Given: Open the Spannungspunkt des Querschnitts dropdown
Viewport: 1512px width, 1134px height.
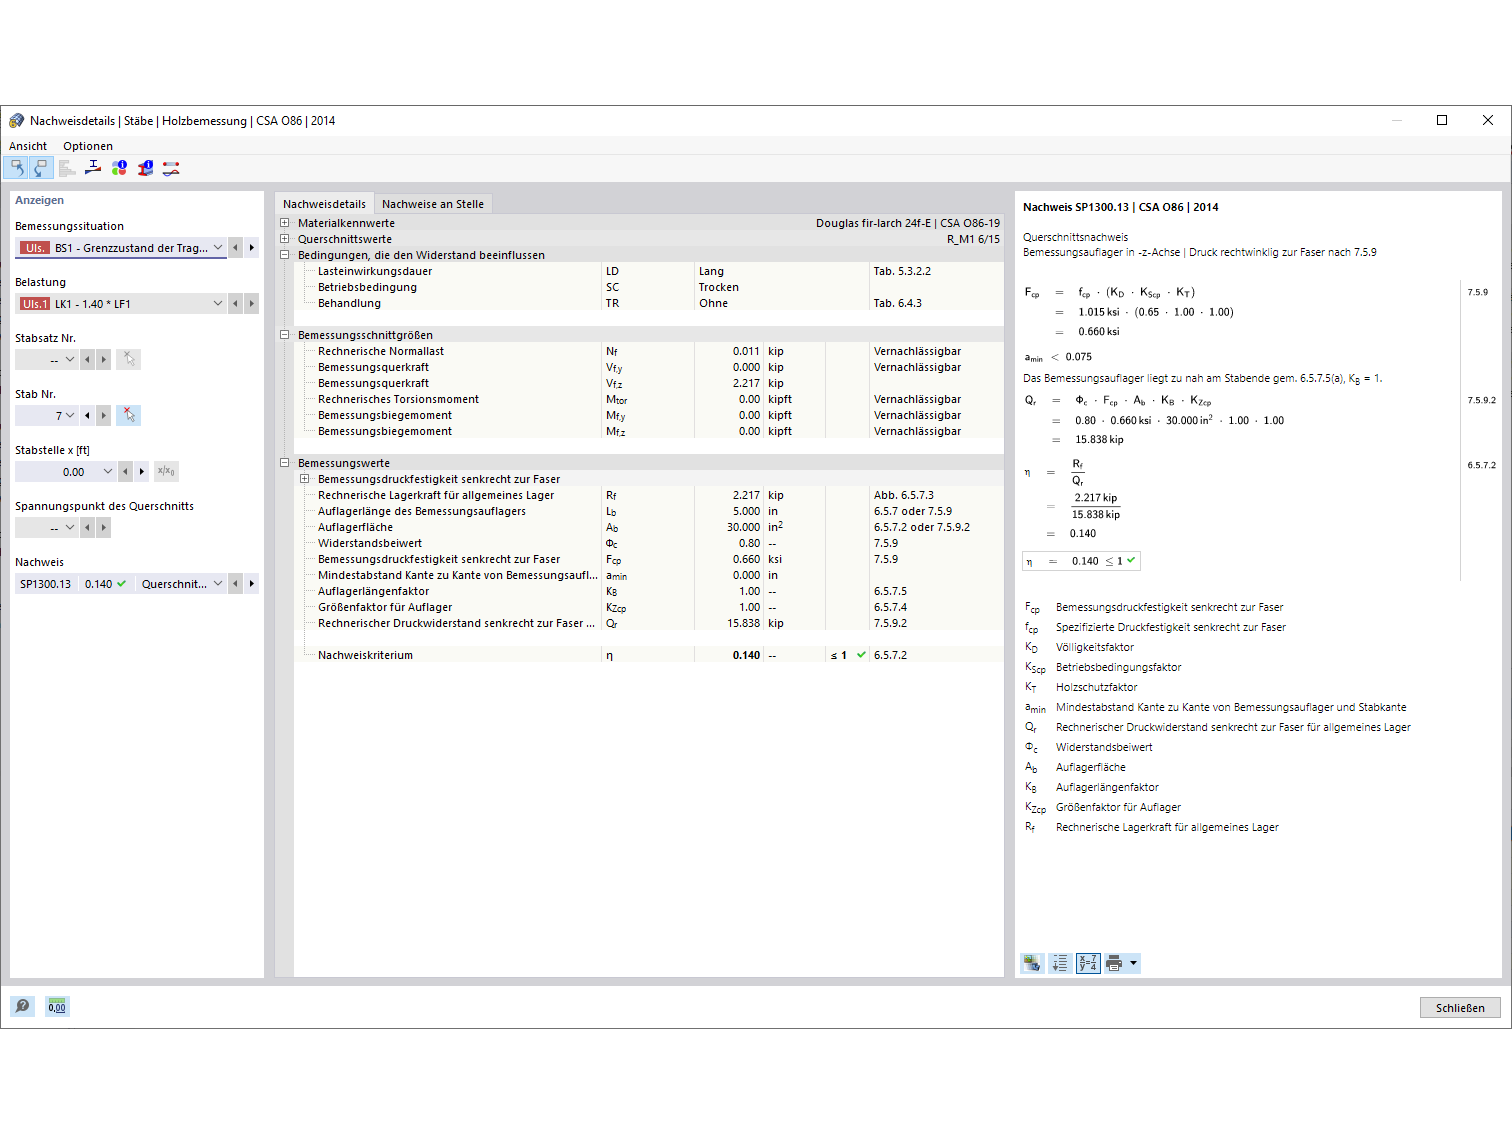Looking at the screenshot, I should (x=70, y=527).
